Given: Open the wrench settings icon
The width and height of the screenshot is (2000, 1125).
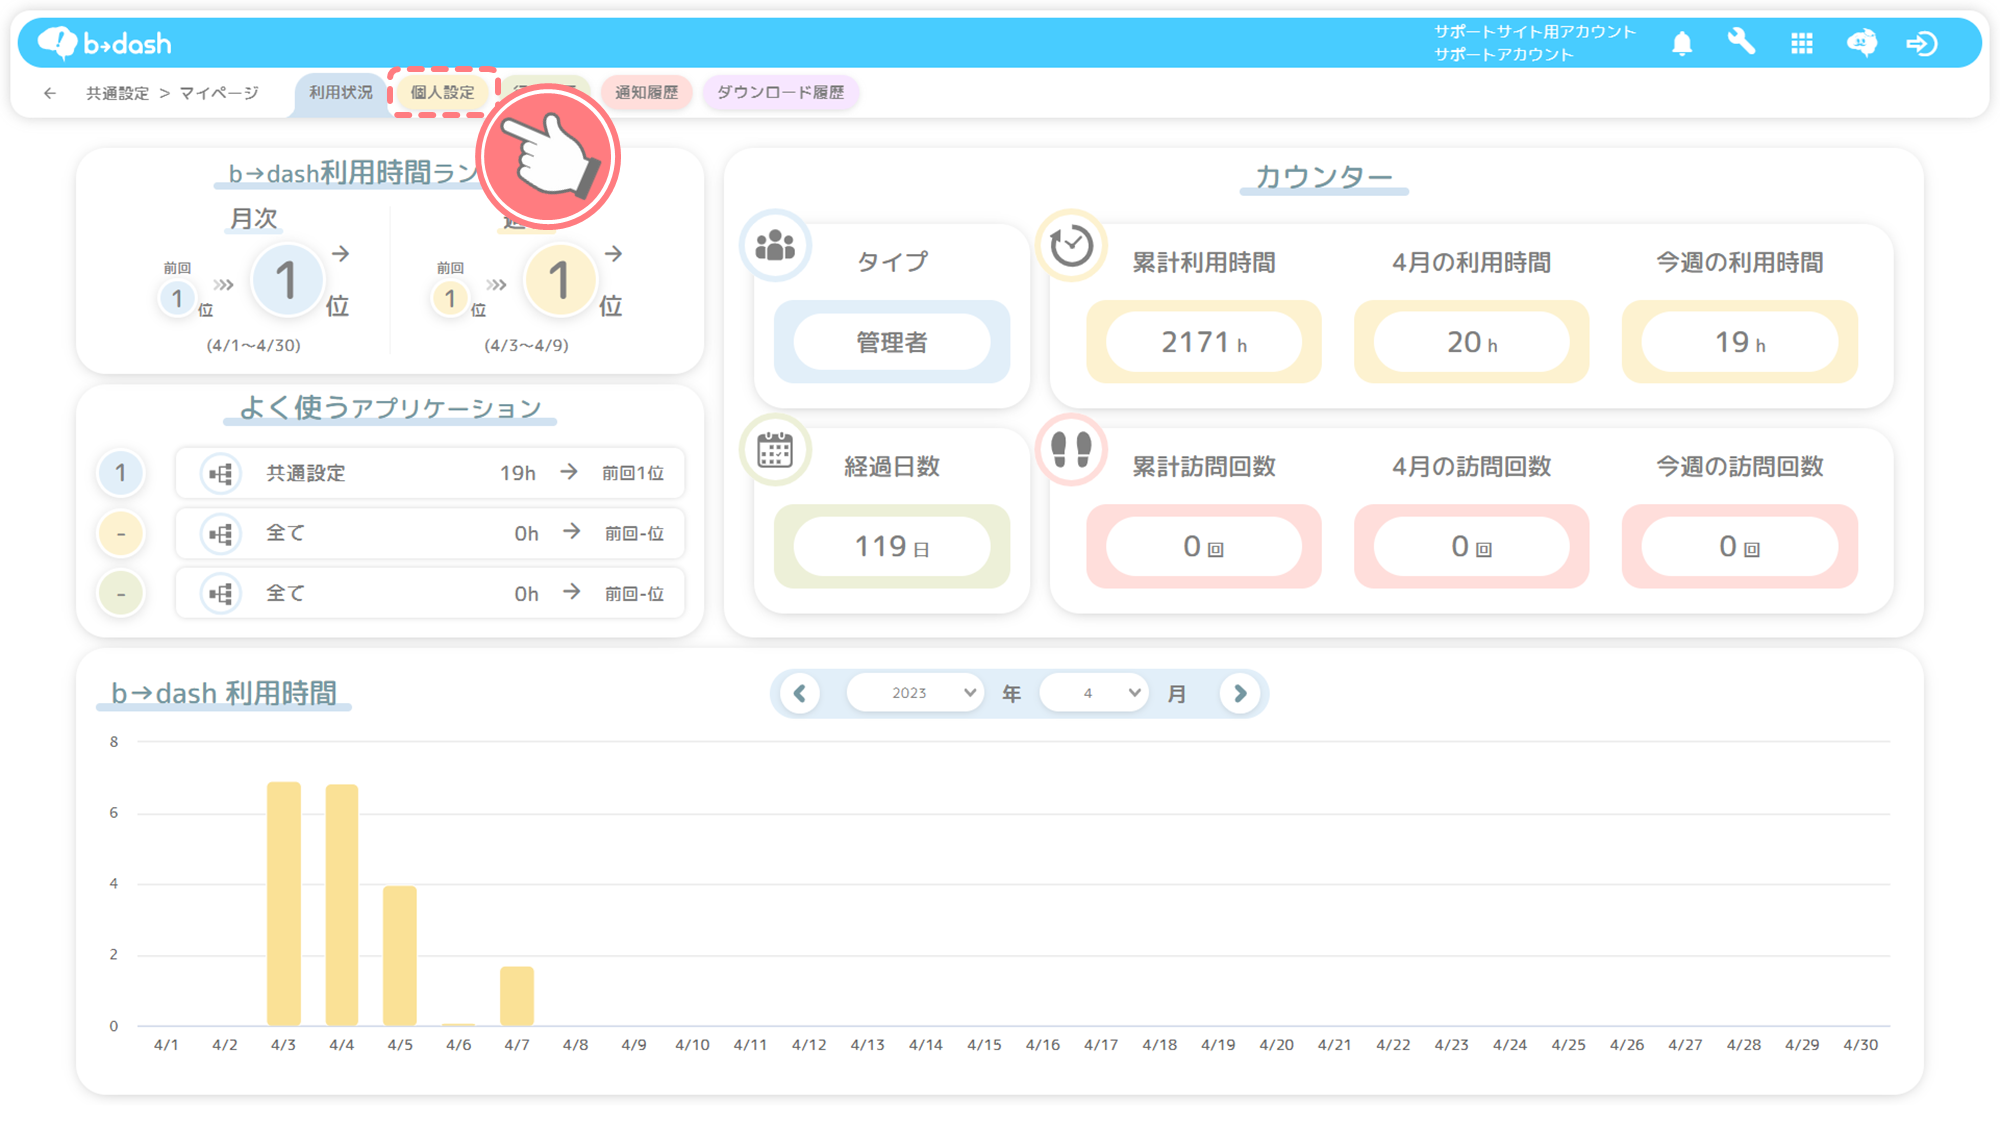Looking at the screenshot, I should tap(1741, 42).
